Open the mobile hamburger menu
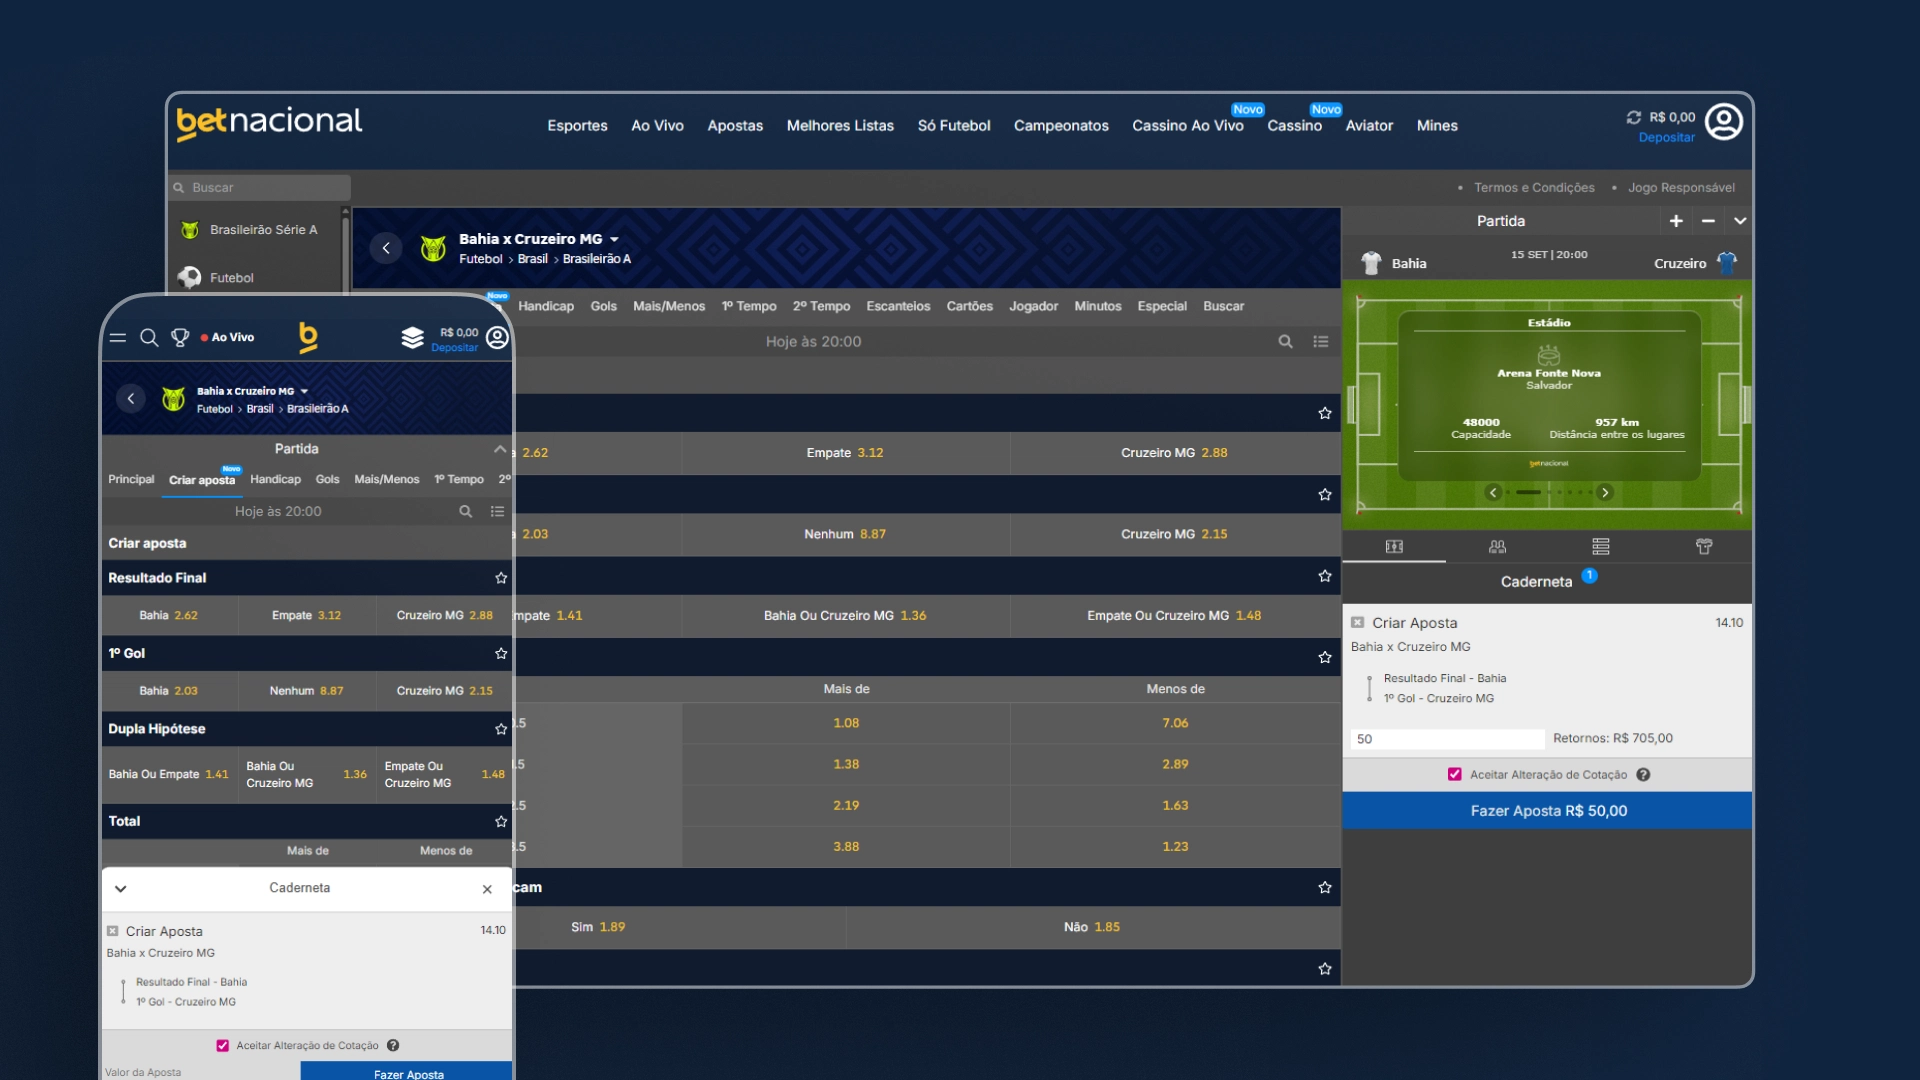 click(x=118, y=338)
